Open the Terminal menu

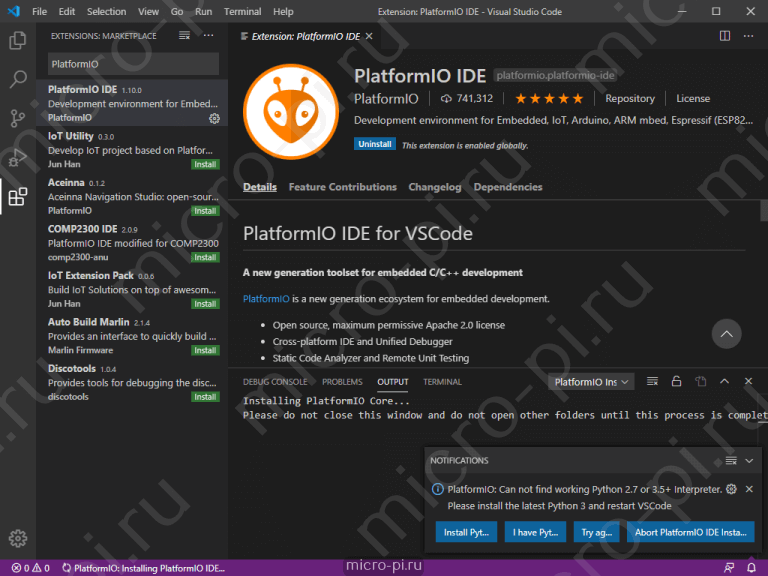click(x=242, y=11)
